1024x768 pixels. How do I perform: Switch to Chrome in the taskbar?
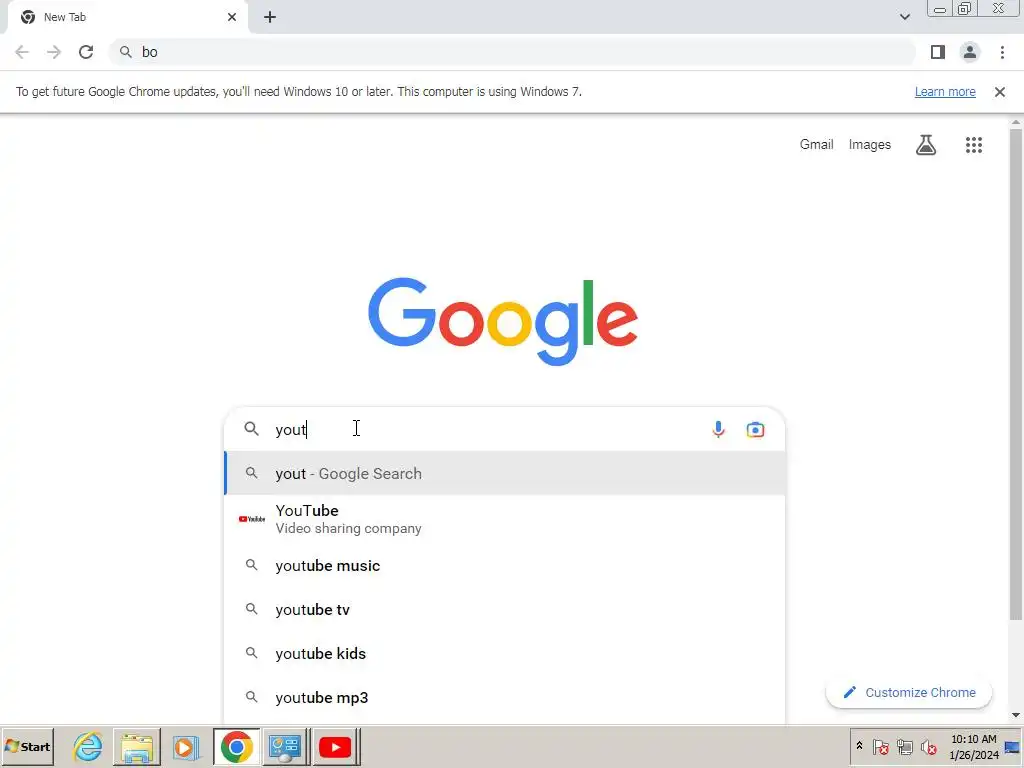click(236, 746)
